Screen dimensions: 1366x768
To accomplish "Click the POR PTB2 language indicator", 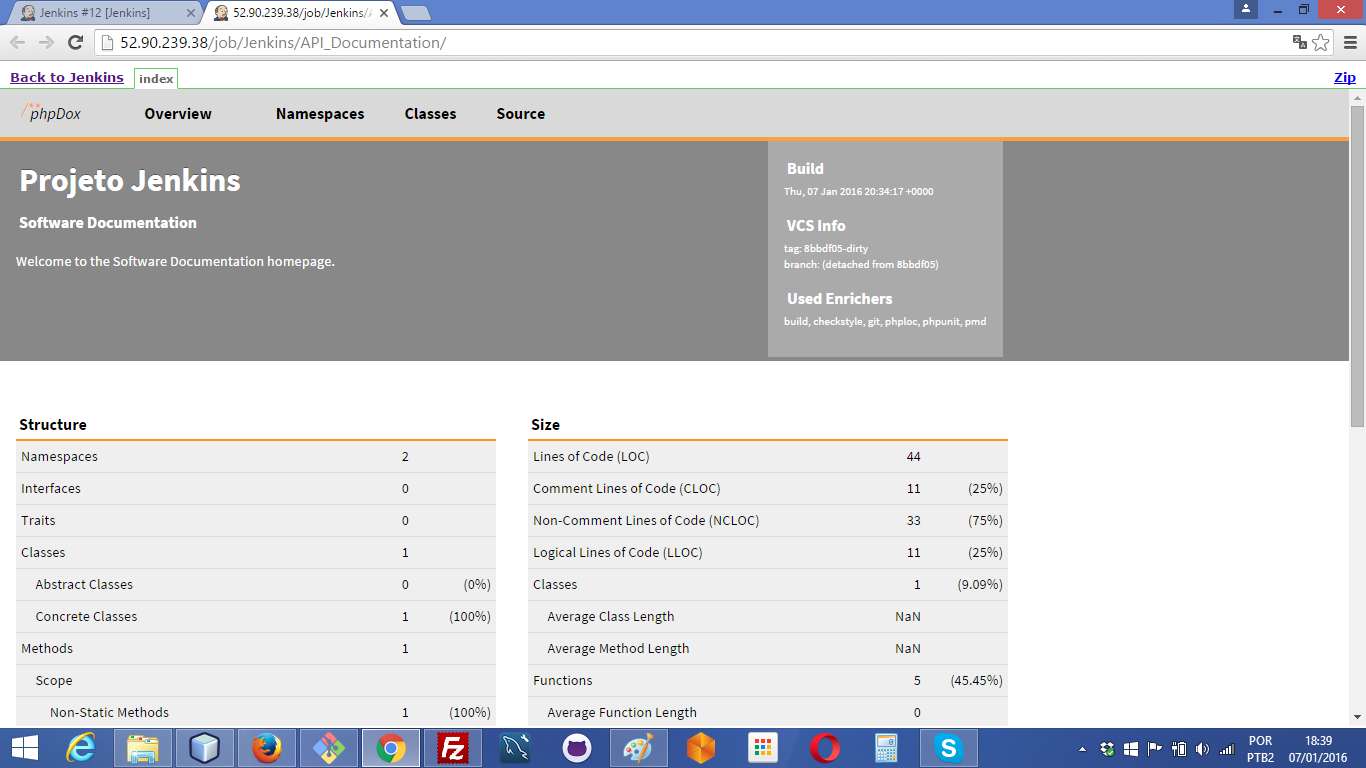I will pos(1261,748).
